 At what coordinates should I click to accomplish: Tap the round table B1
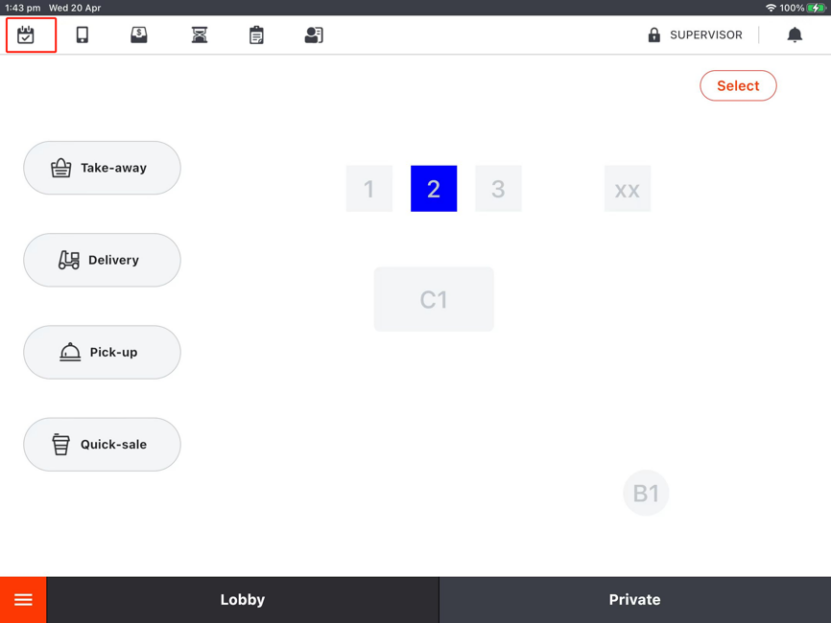(646, 493)
